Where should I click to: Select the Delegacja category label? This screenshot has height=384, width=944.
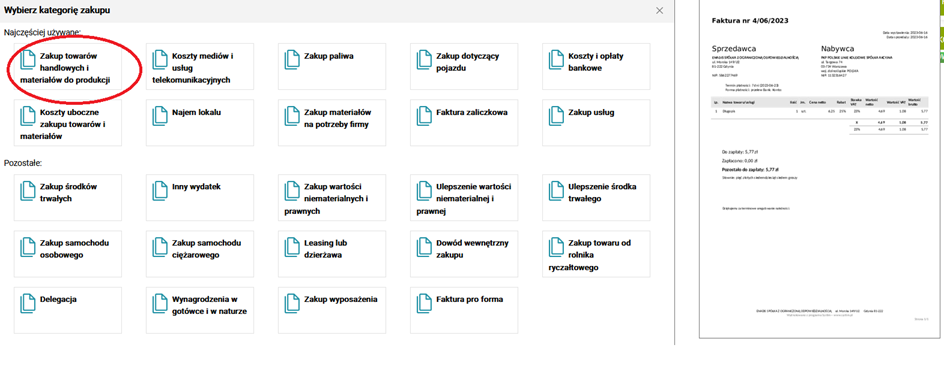(58, 299)
